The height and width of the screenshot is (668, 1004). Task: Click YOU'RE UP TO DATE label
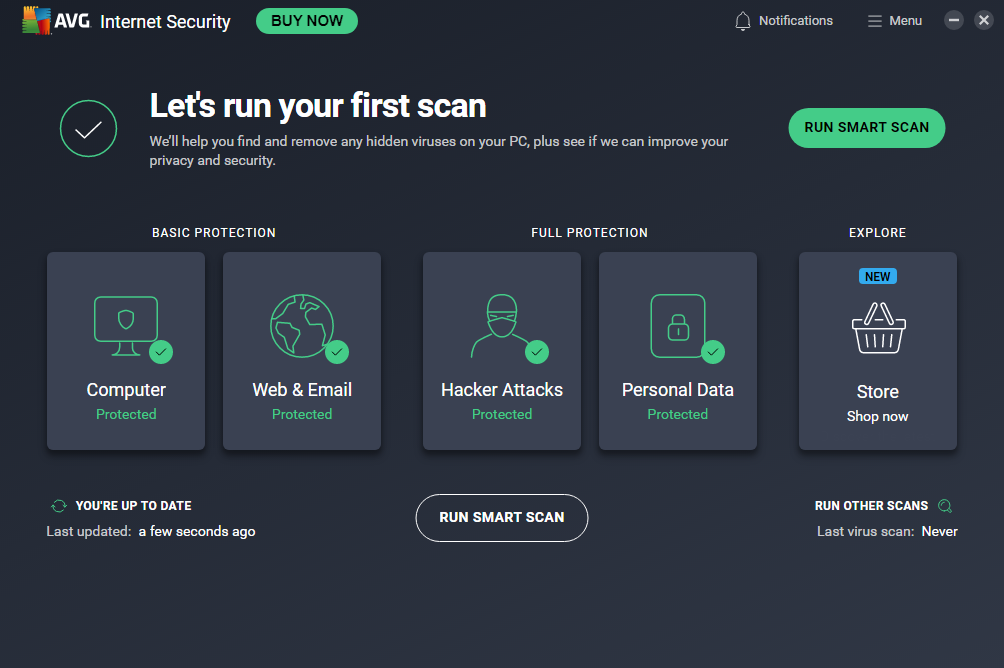[x=134, y=506]
